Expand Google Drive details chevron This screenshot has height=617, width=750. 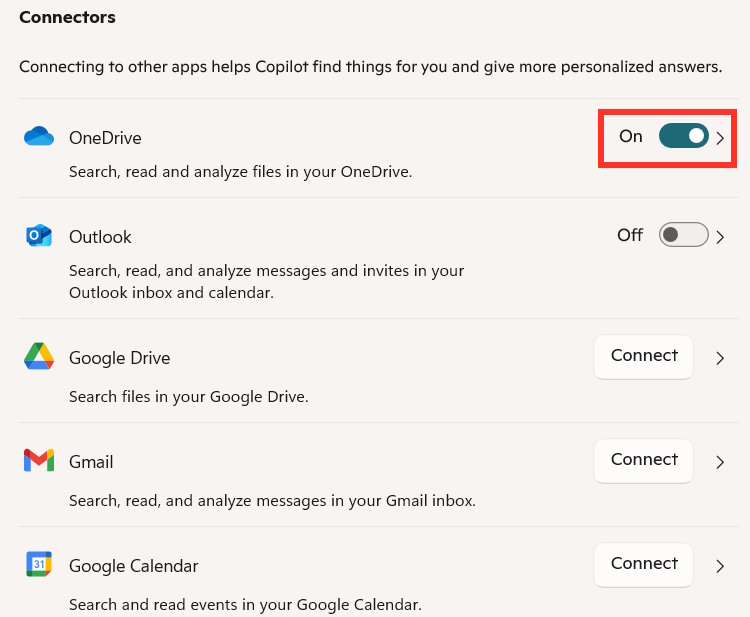pos(720,358)
